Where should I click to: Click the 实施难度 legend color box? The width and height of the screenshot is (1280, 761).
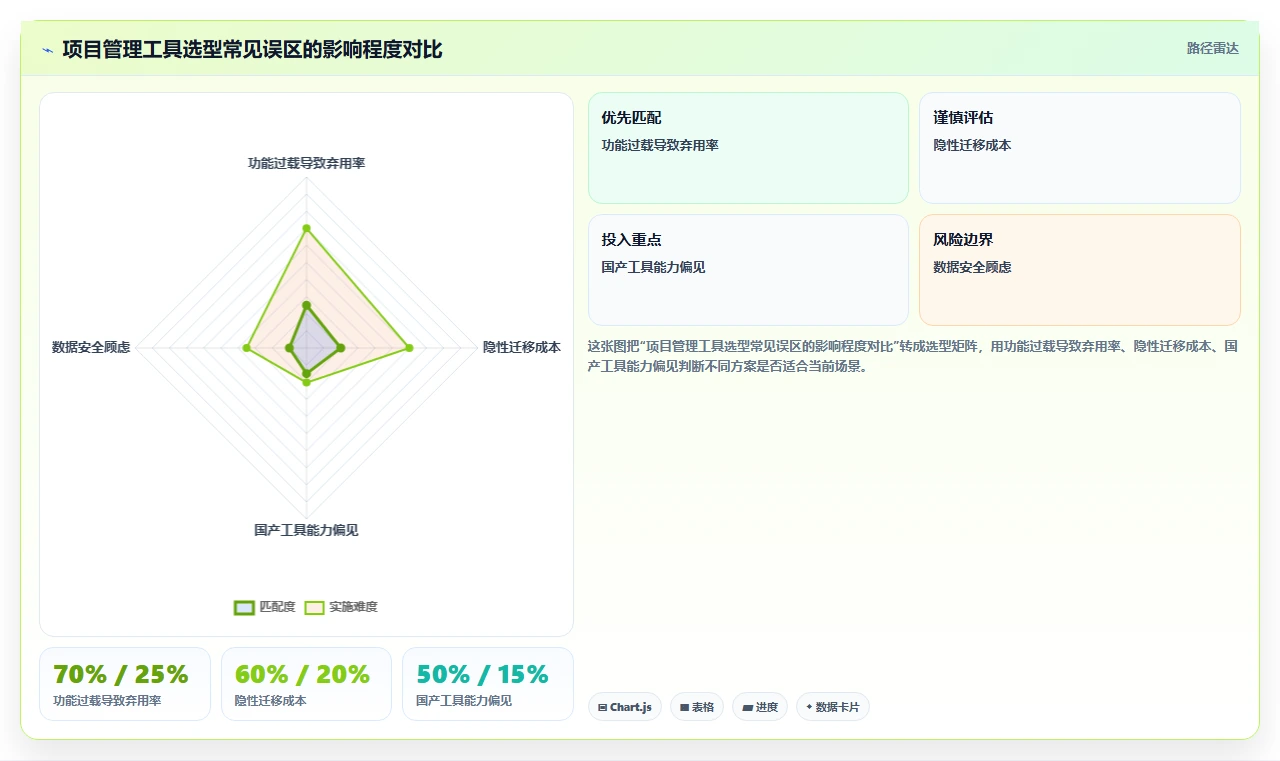click(314, 607)
